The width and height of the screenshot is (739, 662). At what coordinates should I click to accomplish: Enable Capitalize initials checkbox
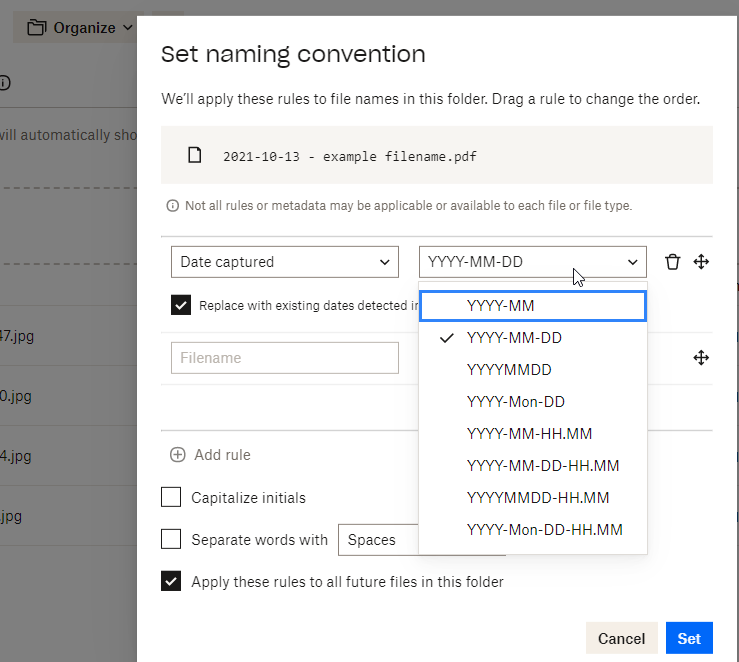172,498
